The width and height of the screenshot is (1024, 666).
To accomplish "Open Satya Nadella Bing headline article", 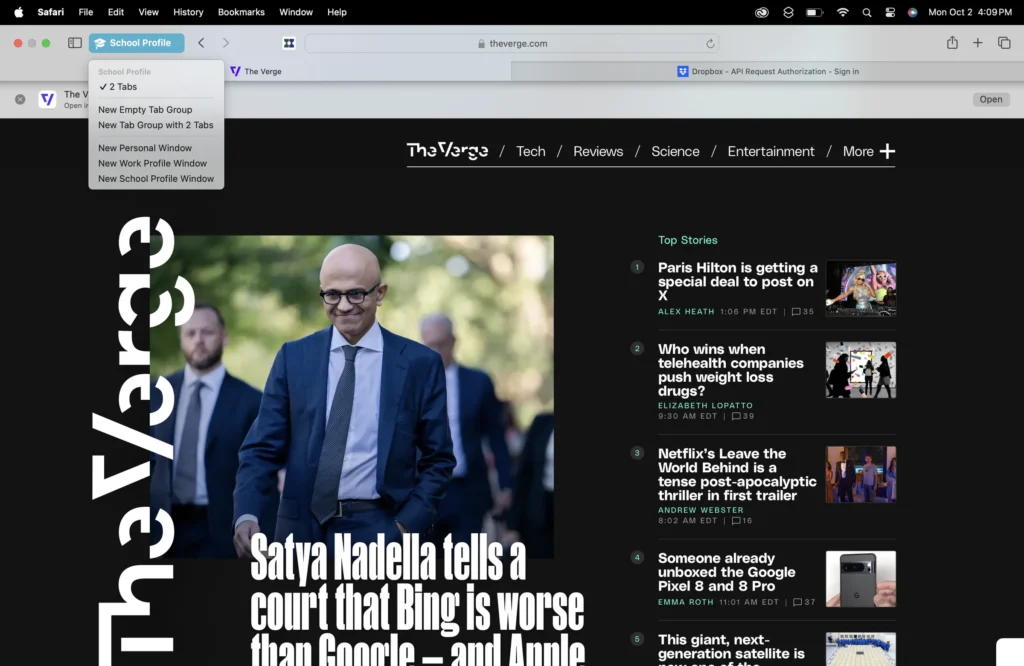I will click(417, 599).
